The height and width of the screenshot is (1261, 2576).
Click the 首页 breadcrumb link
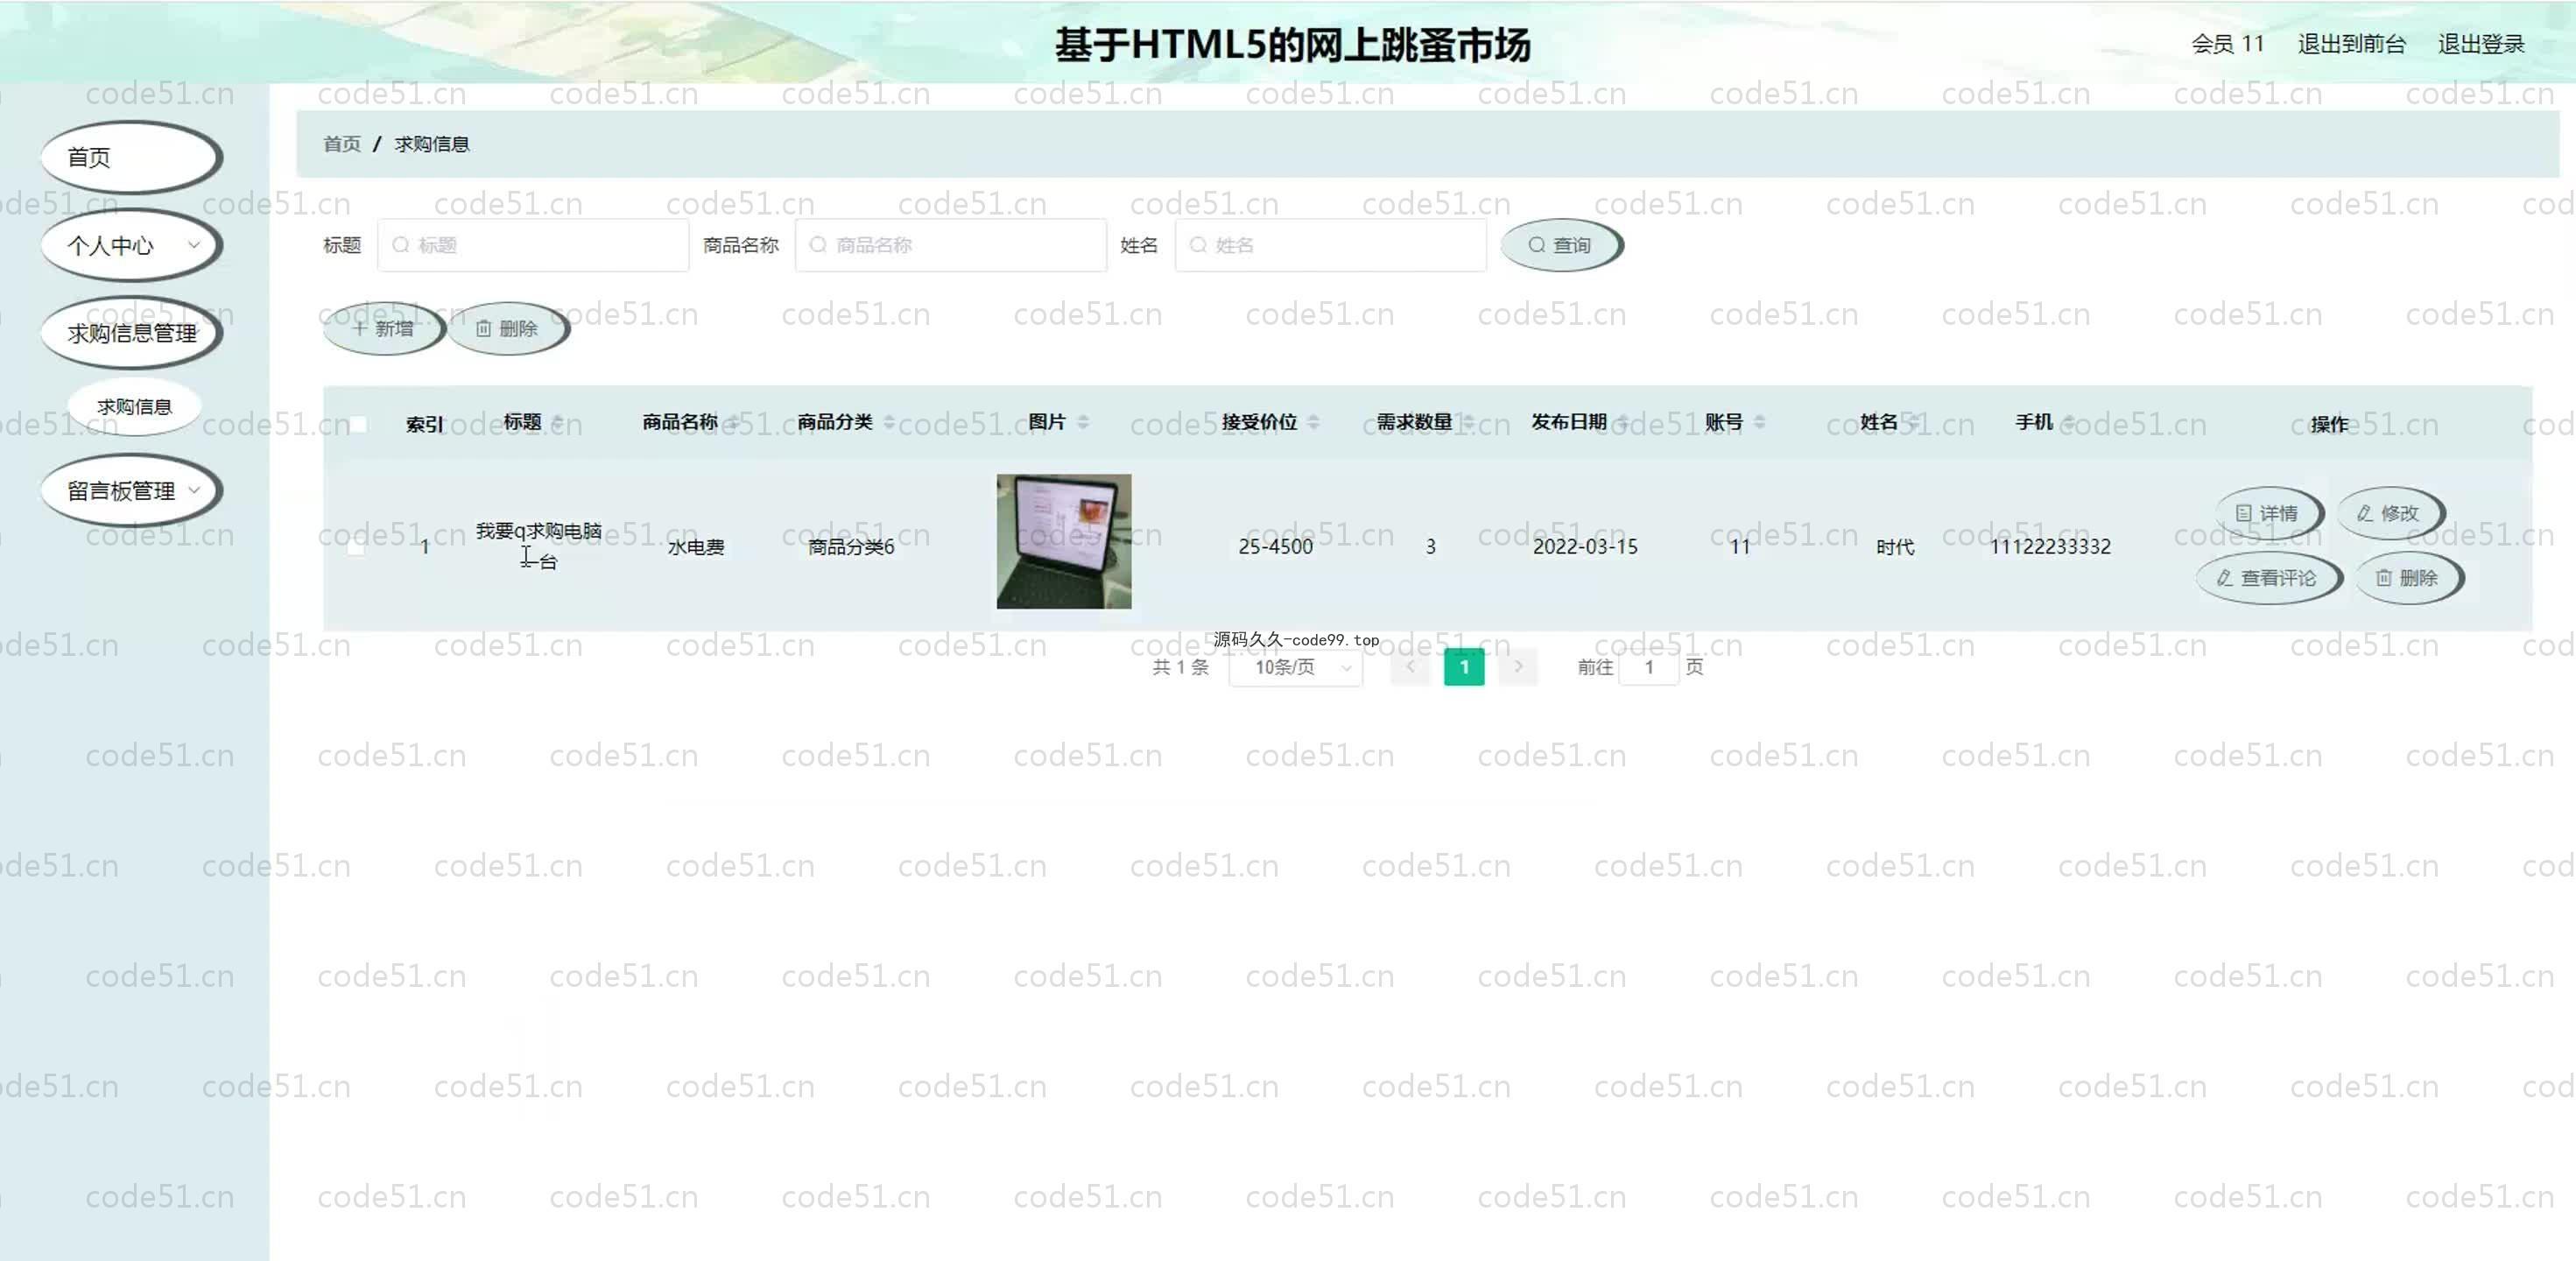coord(342,144)
